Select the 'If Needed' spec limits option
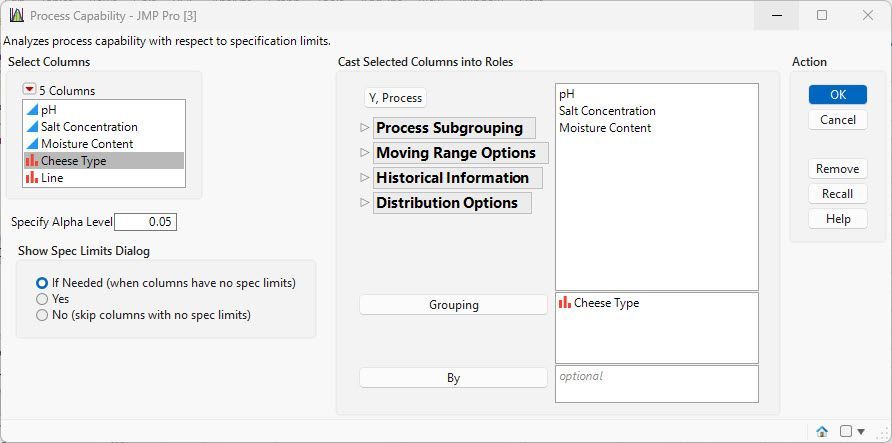The height and width of the screenshot is (443, 892). [42, 283]
